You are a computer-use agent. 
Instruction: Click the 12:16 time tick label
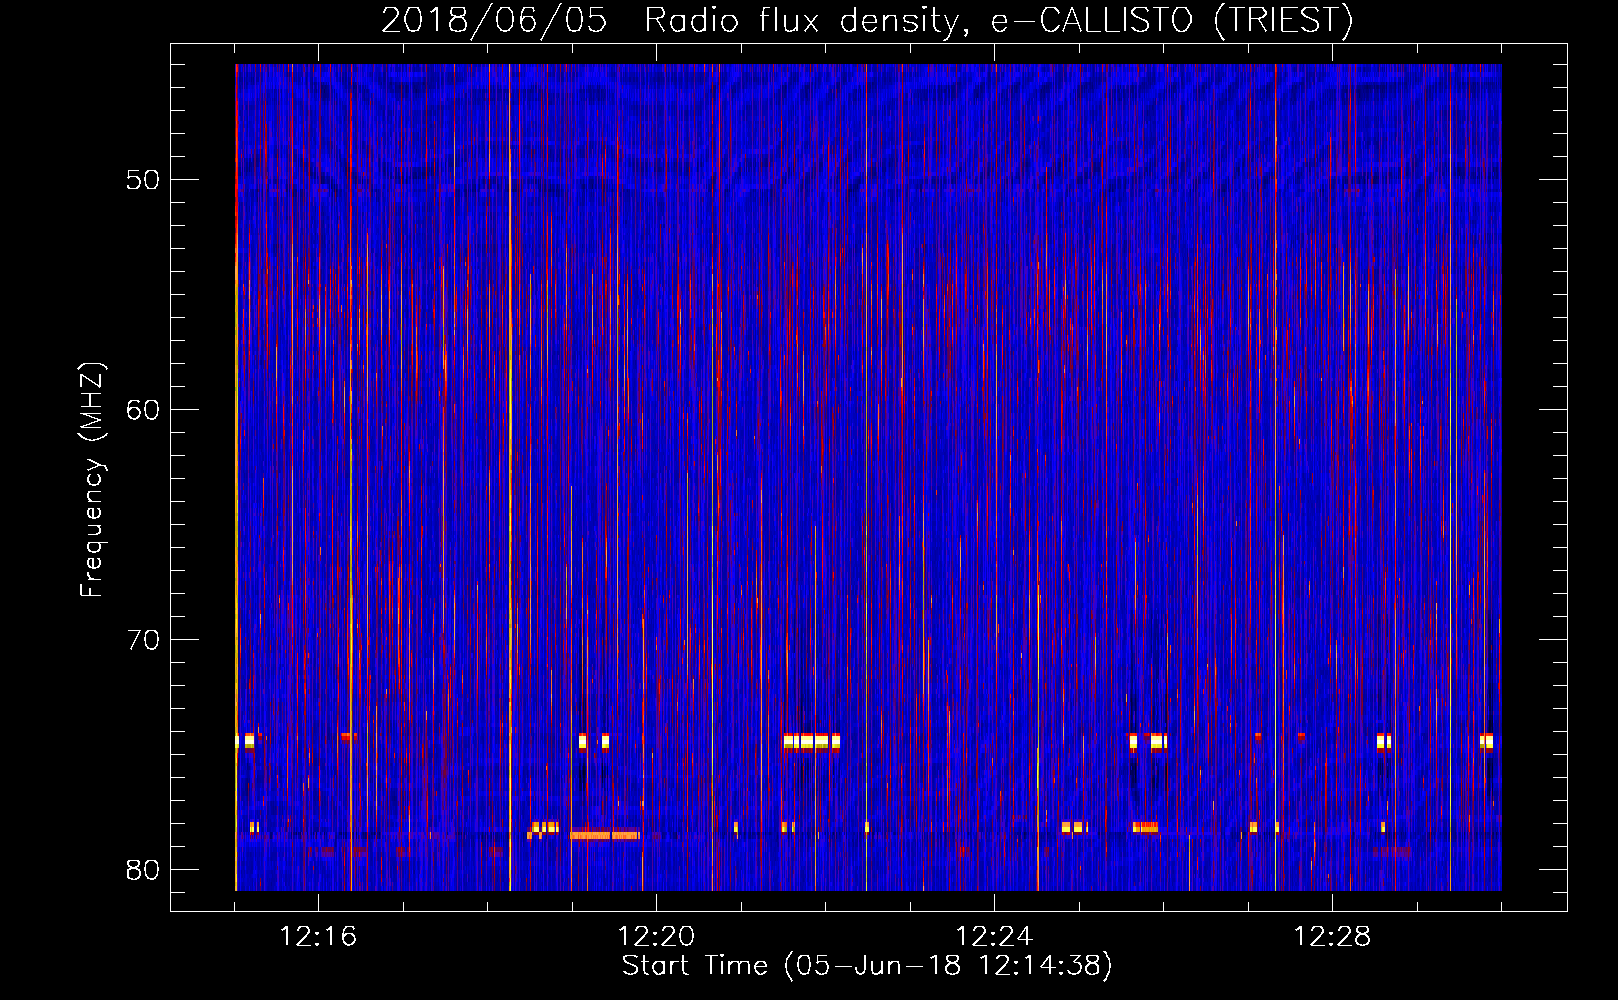click(318, 936)
